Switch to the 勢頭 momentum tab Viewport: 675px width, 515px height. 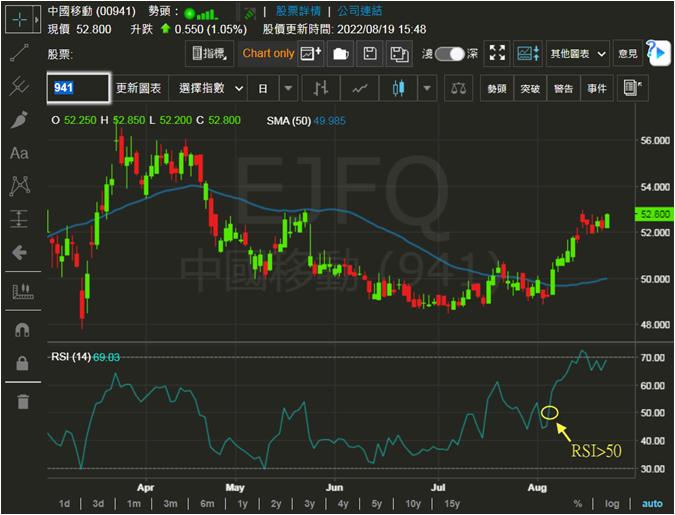(x=497, y=88)
